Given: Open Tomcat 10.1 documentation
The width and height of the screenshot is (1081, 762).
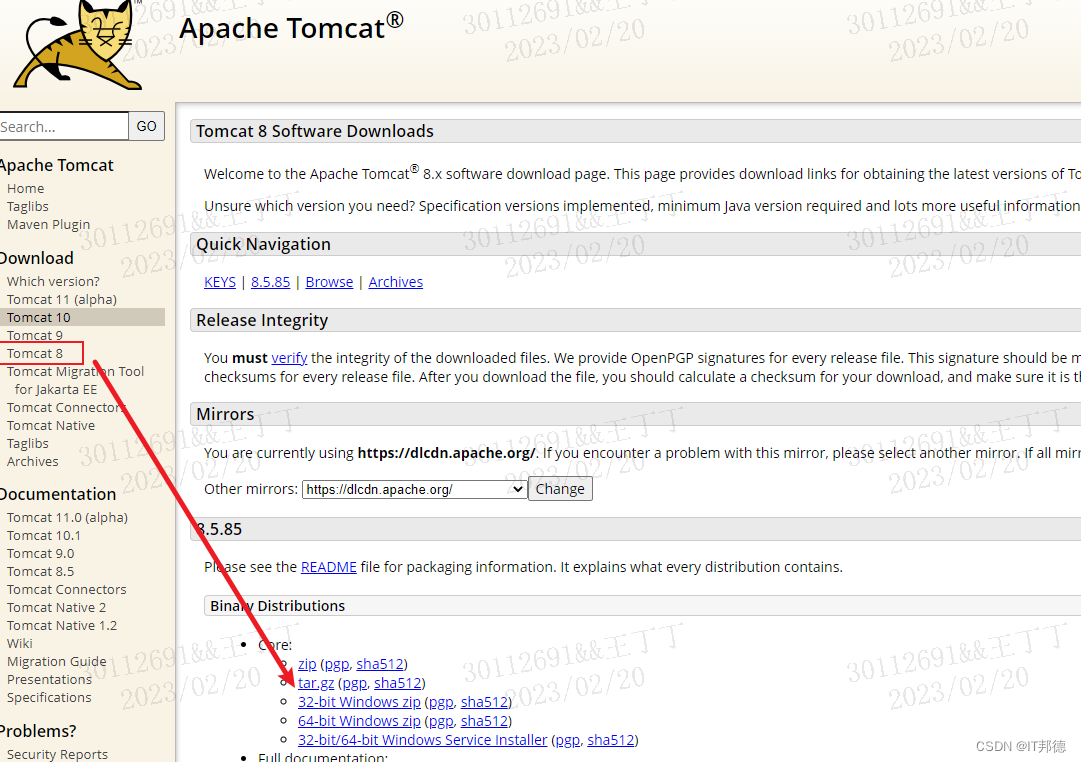Looking at the screenshot, I should [x=43, y=535].
